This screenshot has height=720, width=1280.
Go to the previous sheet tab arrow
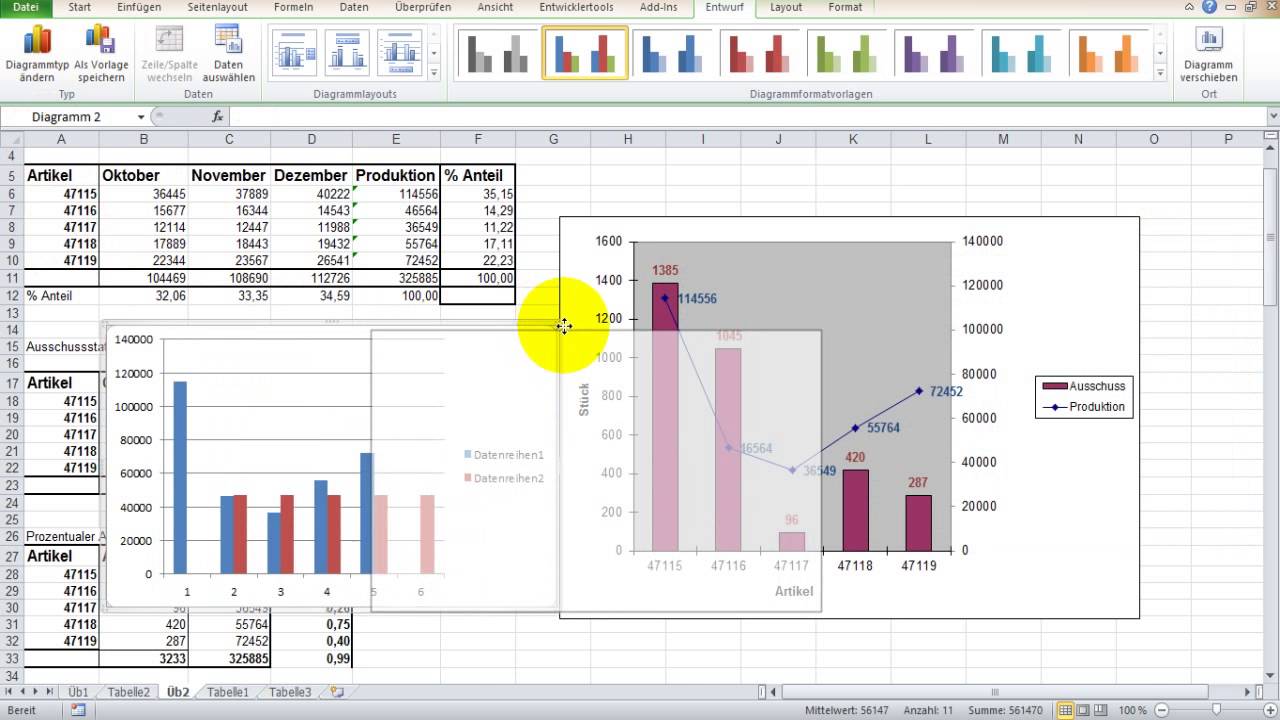pos(23,692)
